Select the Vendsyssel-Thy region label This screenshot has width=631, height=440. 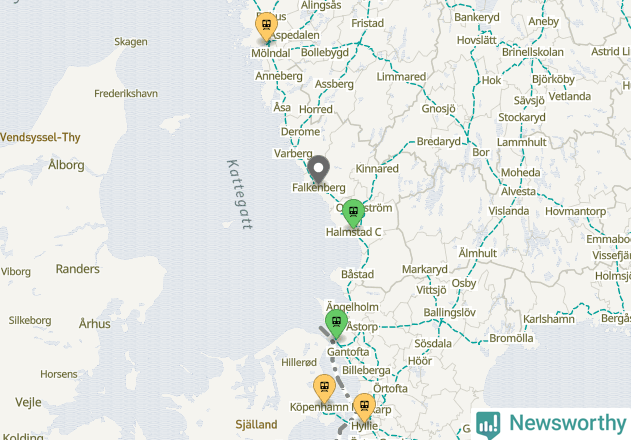40,138
